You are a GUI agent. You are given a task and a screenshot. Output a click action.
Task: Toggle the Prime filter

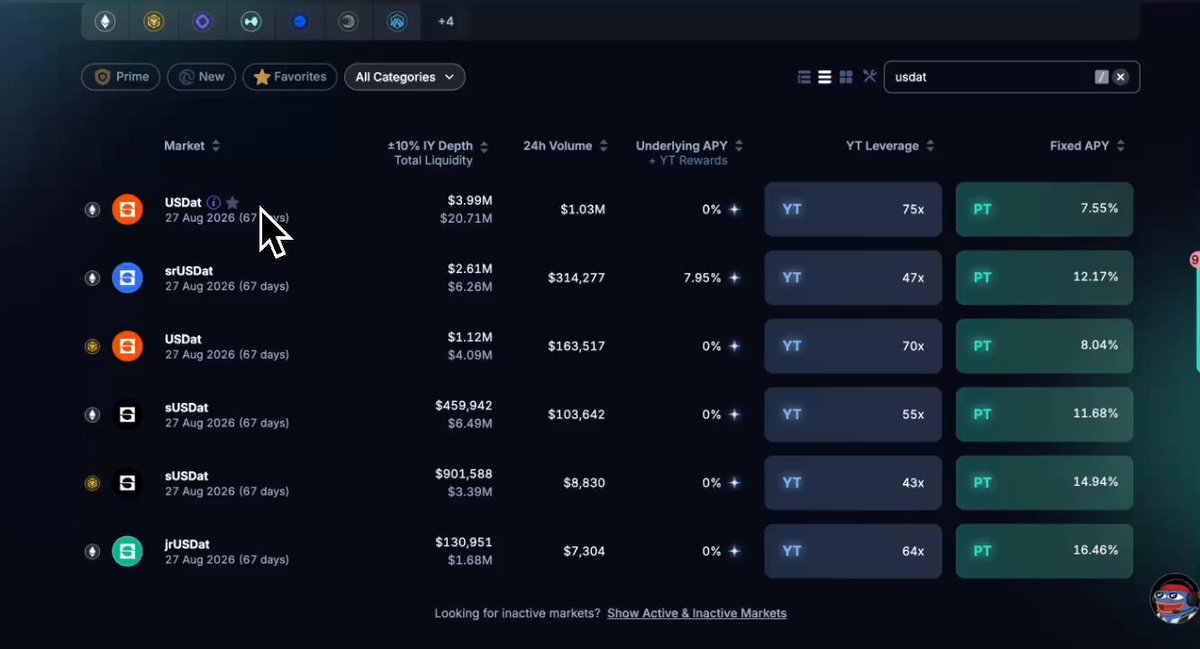click(x=121, y=77)
